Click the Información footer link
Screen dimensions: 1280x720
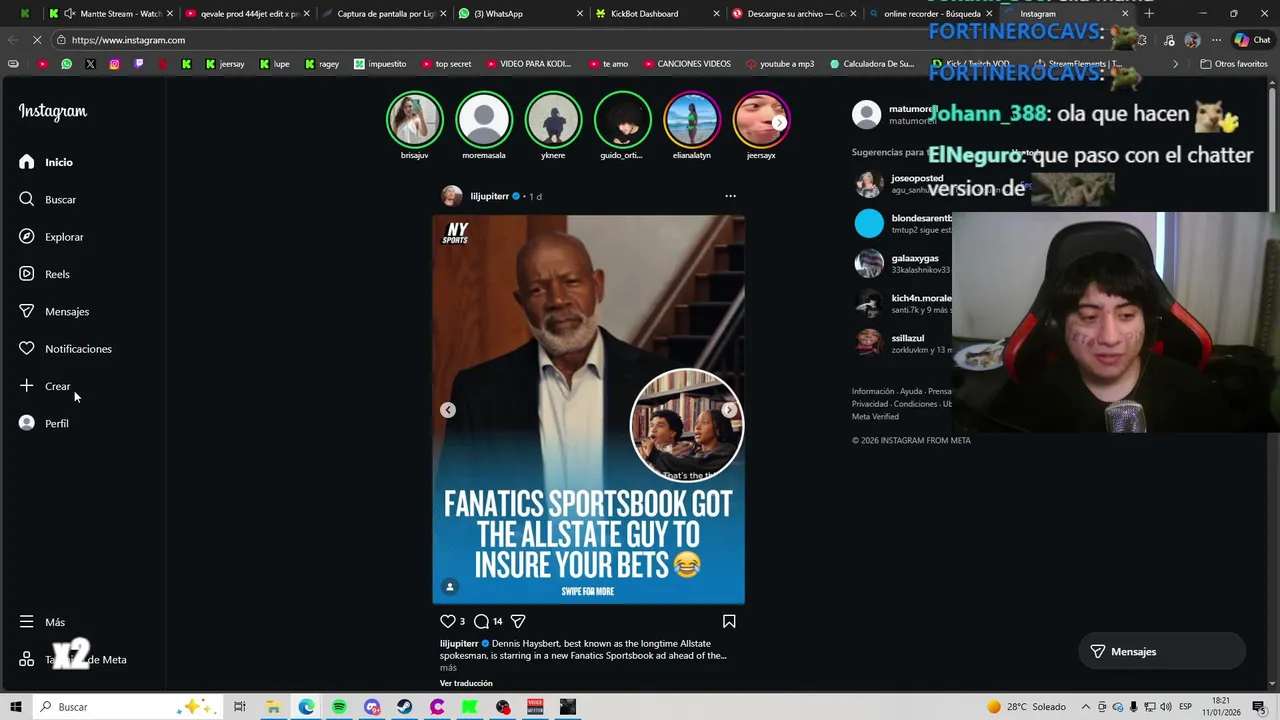(x=873, y=391)
